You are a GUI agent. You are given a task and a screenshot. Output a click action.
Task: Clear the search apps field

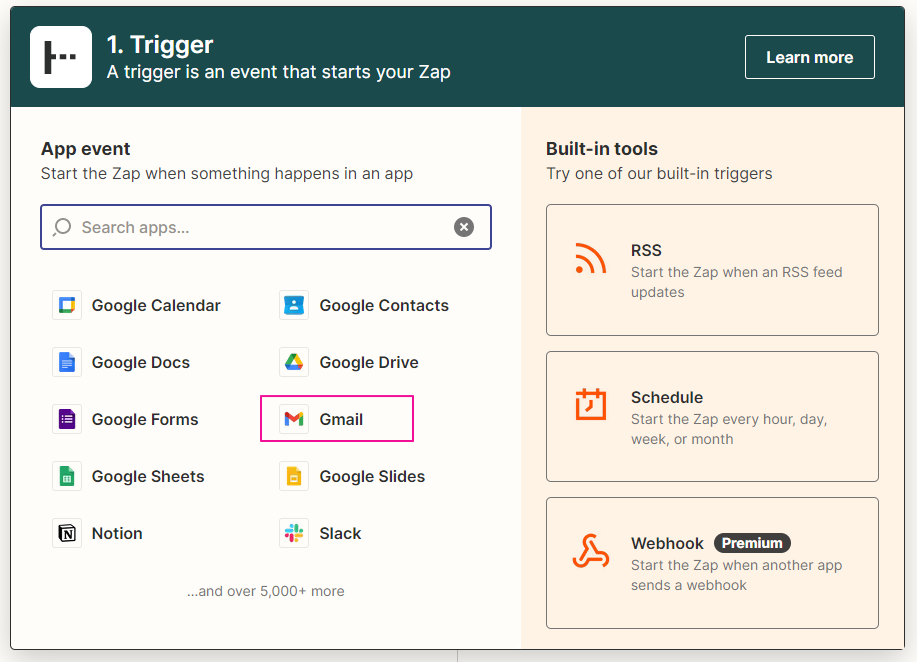pos(464,227)
